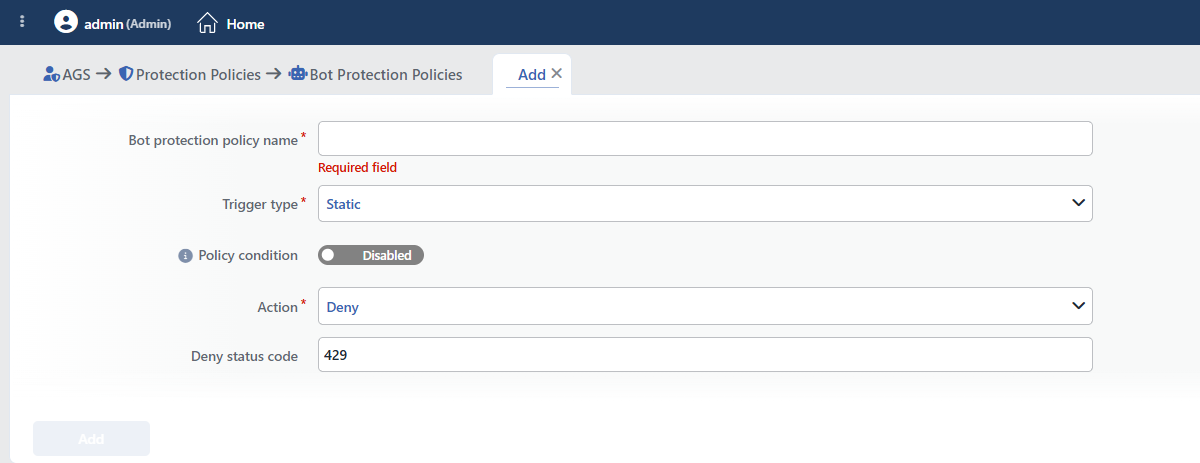Screen dimensions: 1200x463
Task: Click the Trigger type label
Action: pyautogui.click(x=259, y=204)
